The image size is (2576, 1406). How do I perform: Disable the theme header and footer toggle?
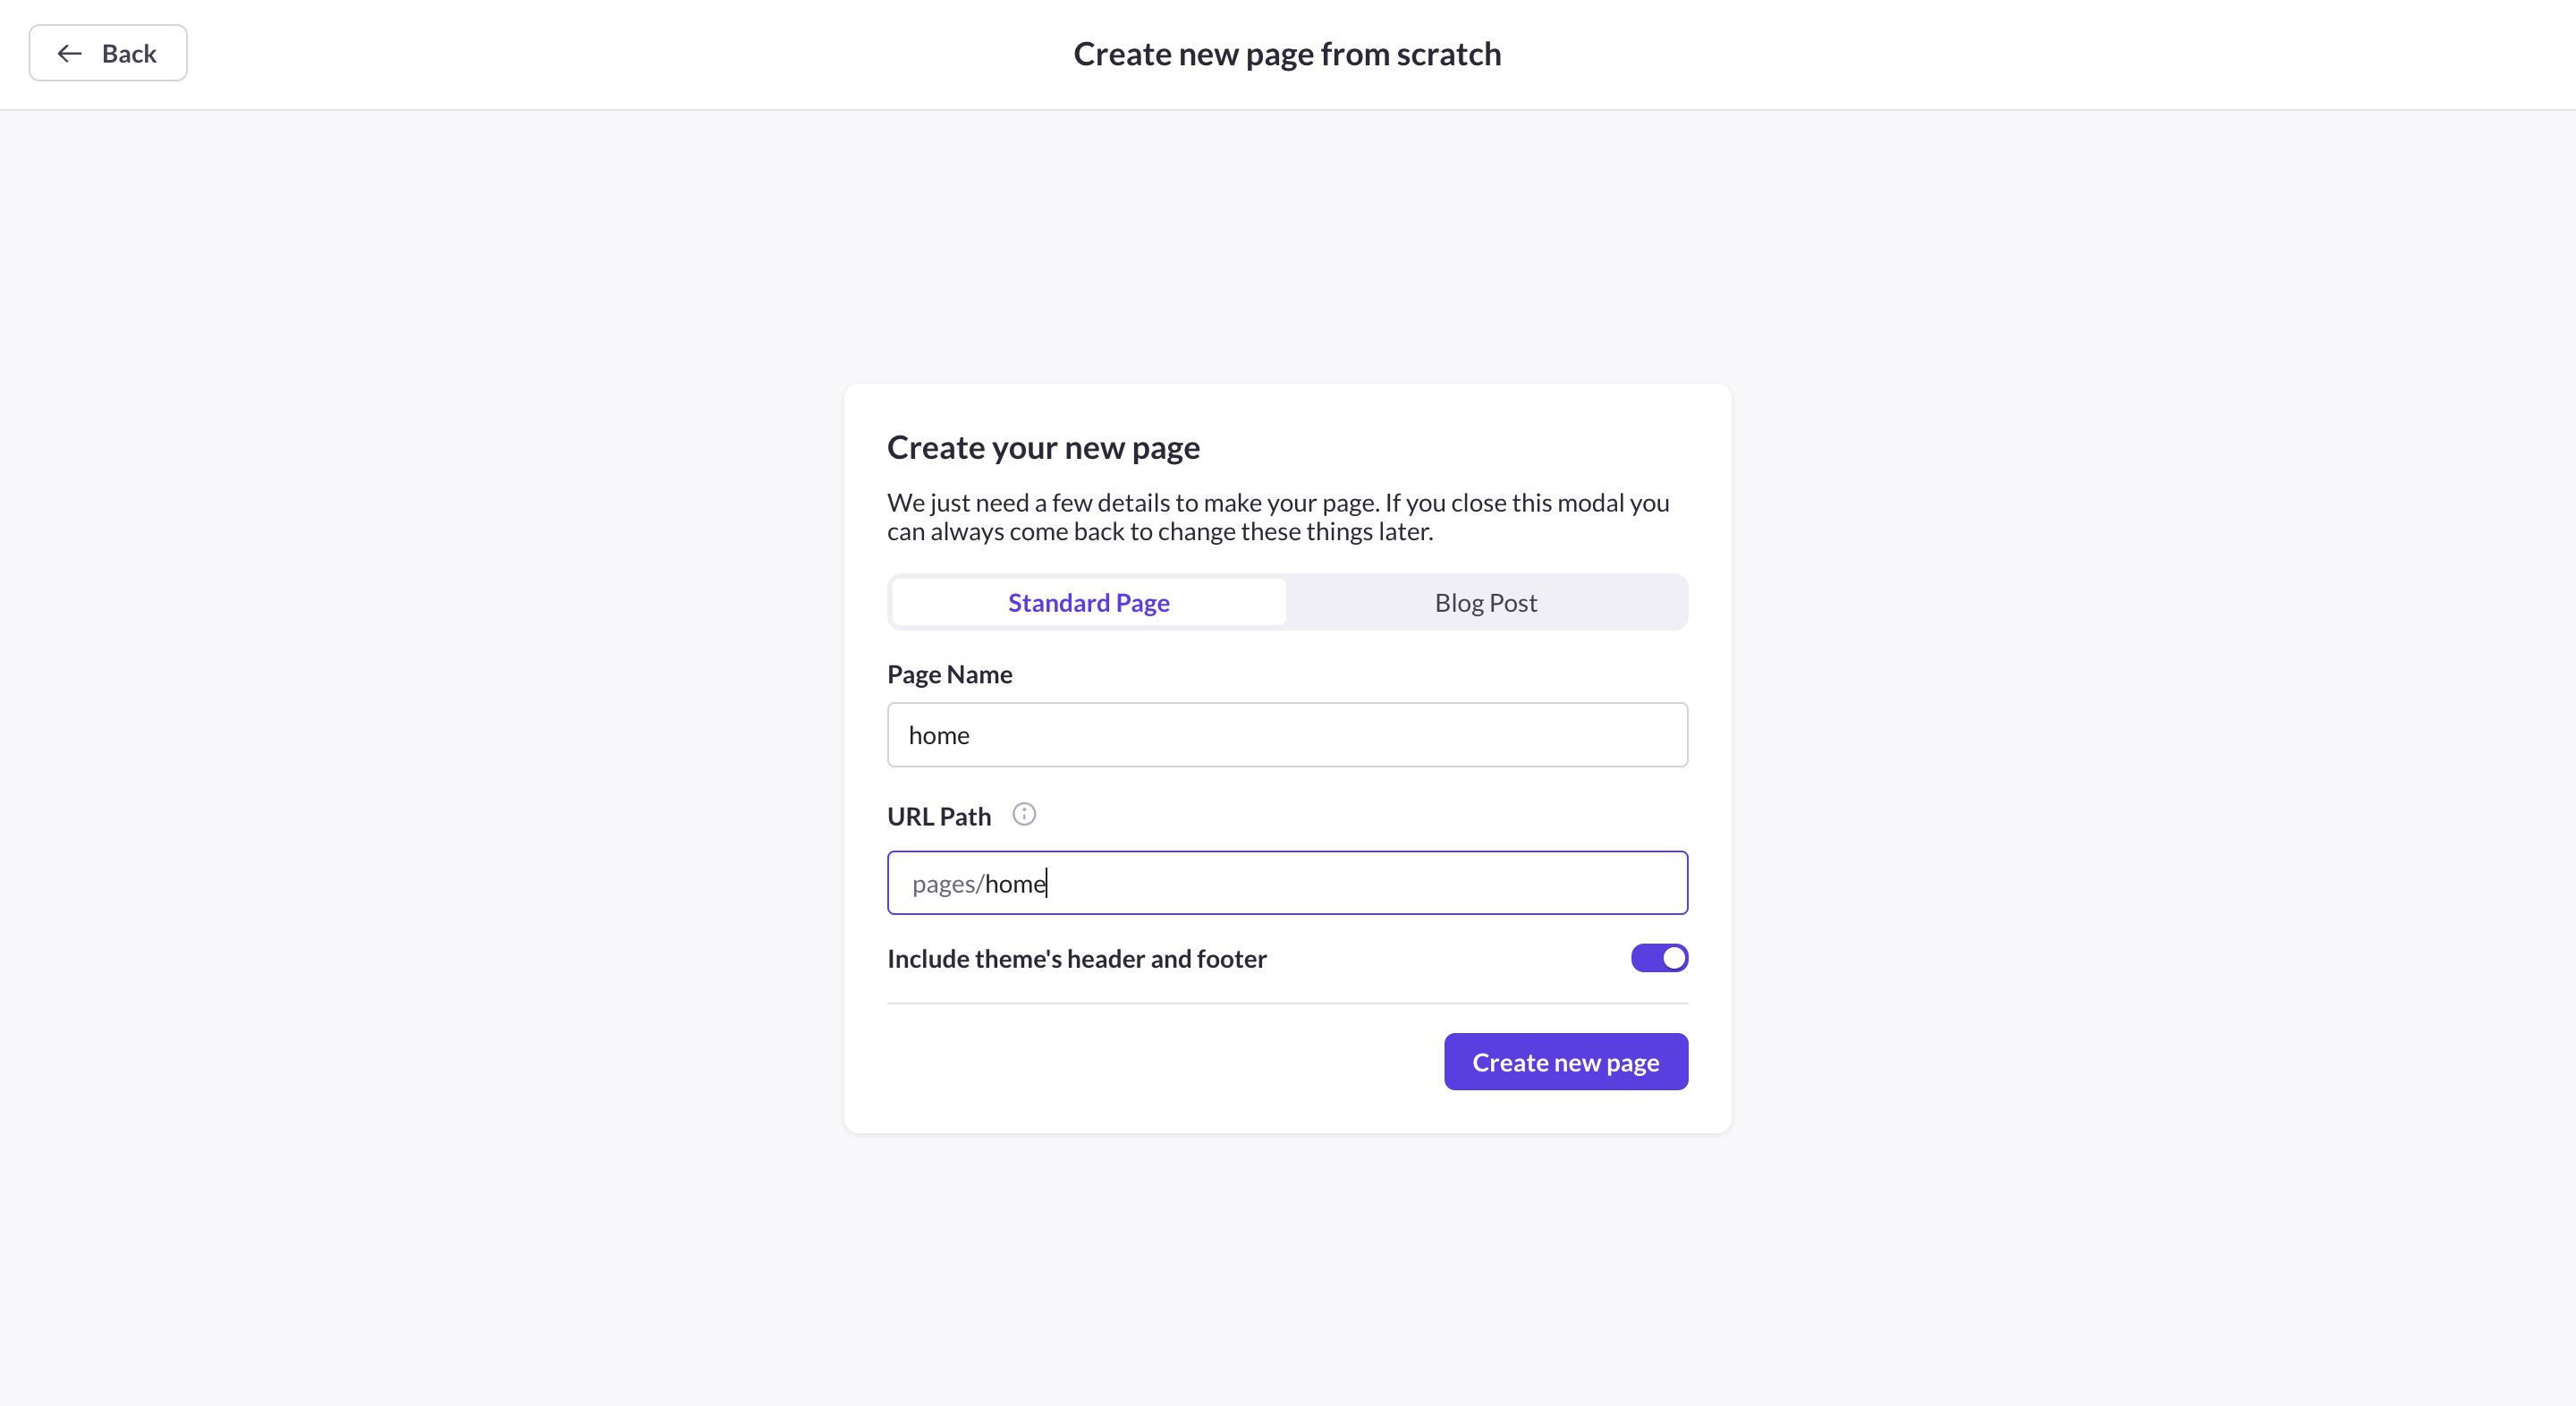[1659, 958]
